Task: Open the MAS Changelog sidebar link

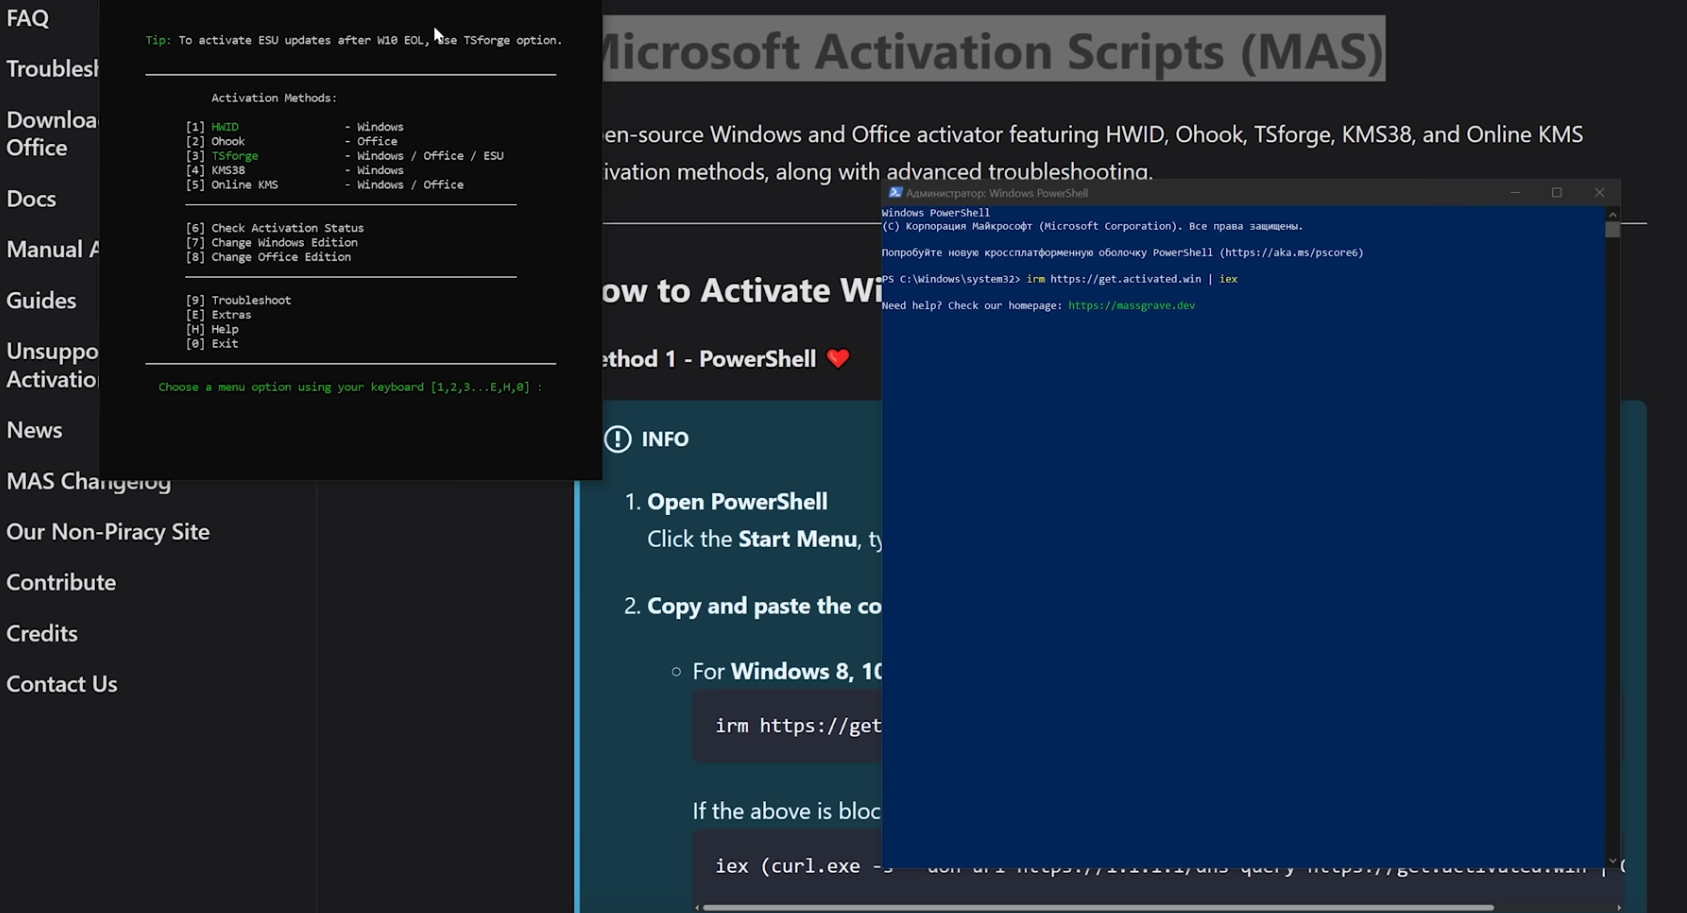Action: pyautogui.click(x=89, y=482)
